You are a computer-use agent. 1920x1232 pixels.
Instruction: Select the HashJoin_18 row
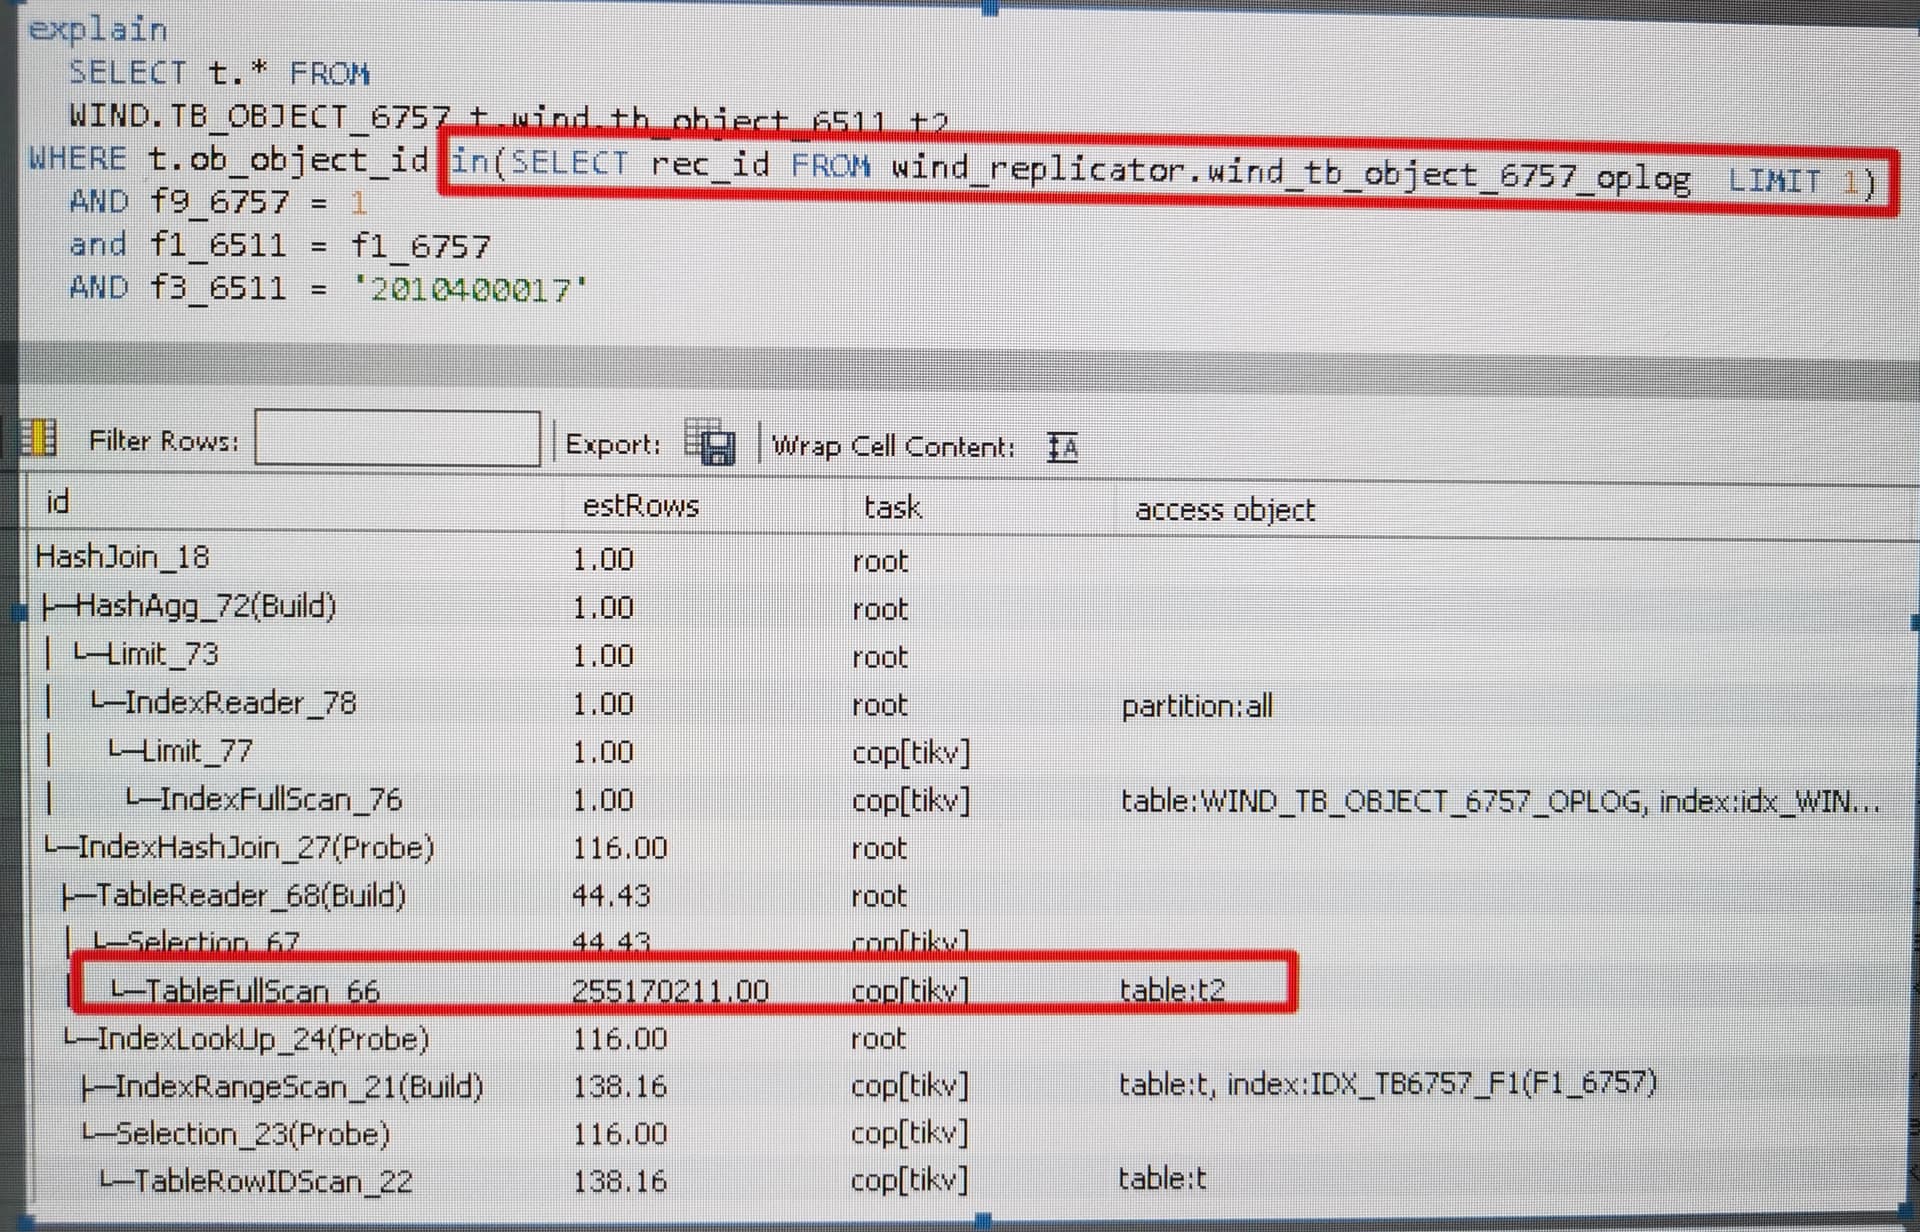[x=122, y=556]
